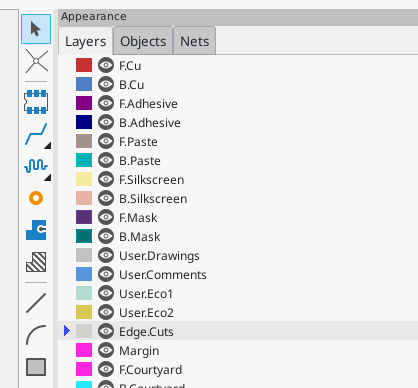Screen dimensions: 418x388
Task: Open Route Tracks tool submenu arrow
Action: tap(48, 146)
